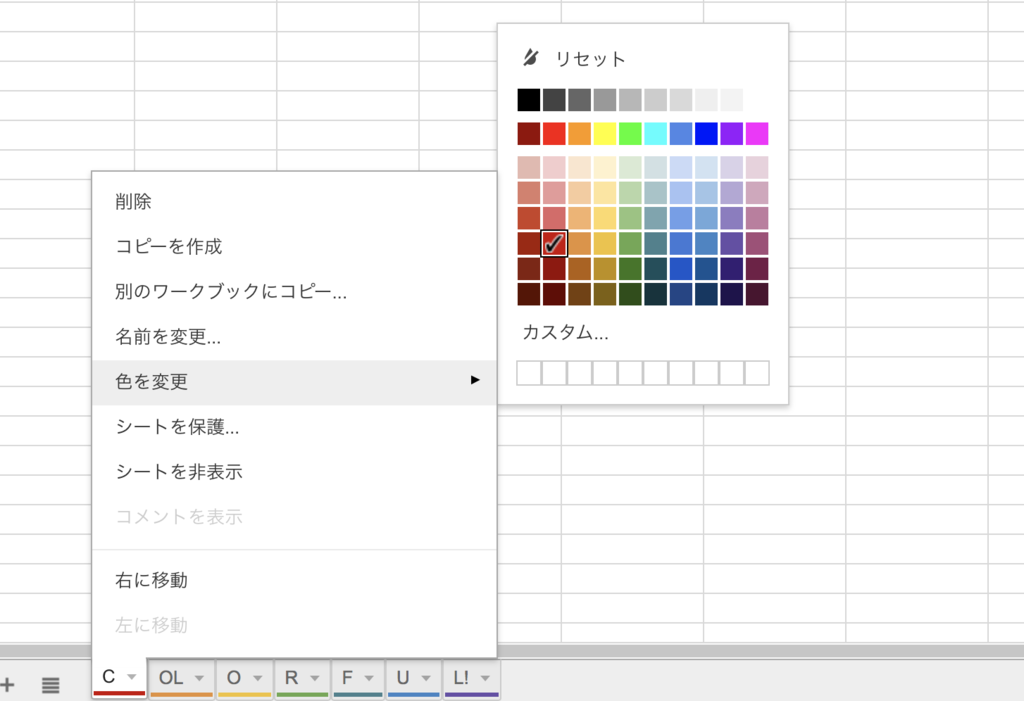Pick the black color swatch

click(x=529, y=100)
